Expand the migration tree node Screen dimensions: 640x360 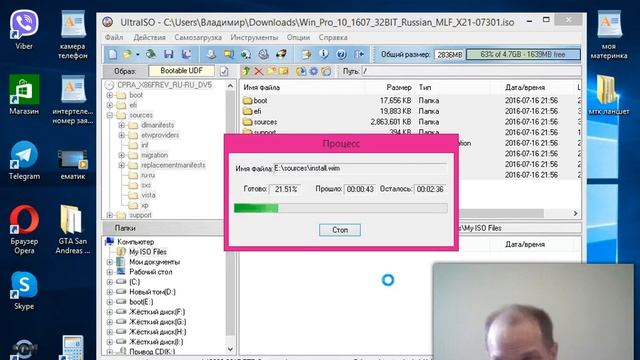click(121, 156)
